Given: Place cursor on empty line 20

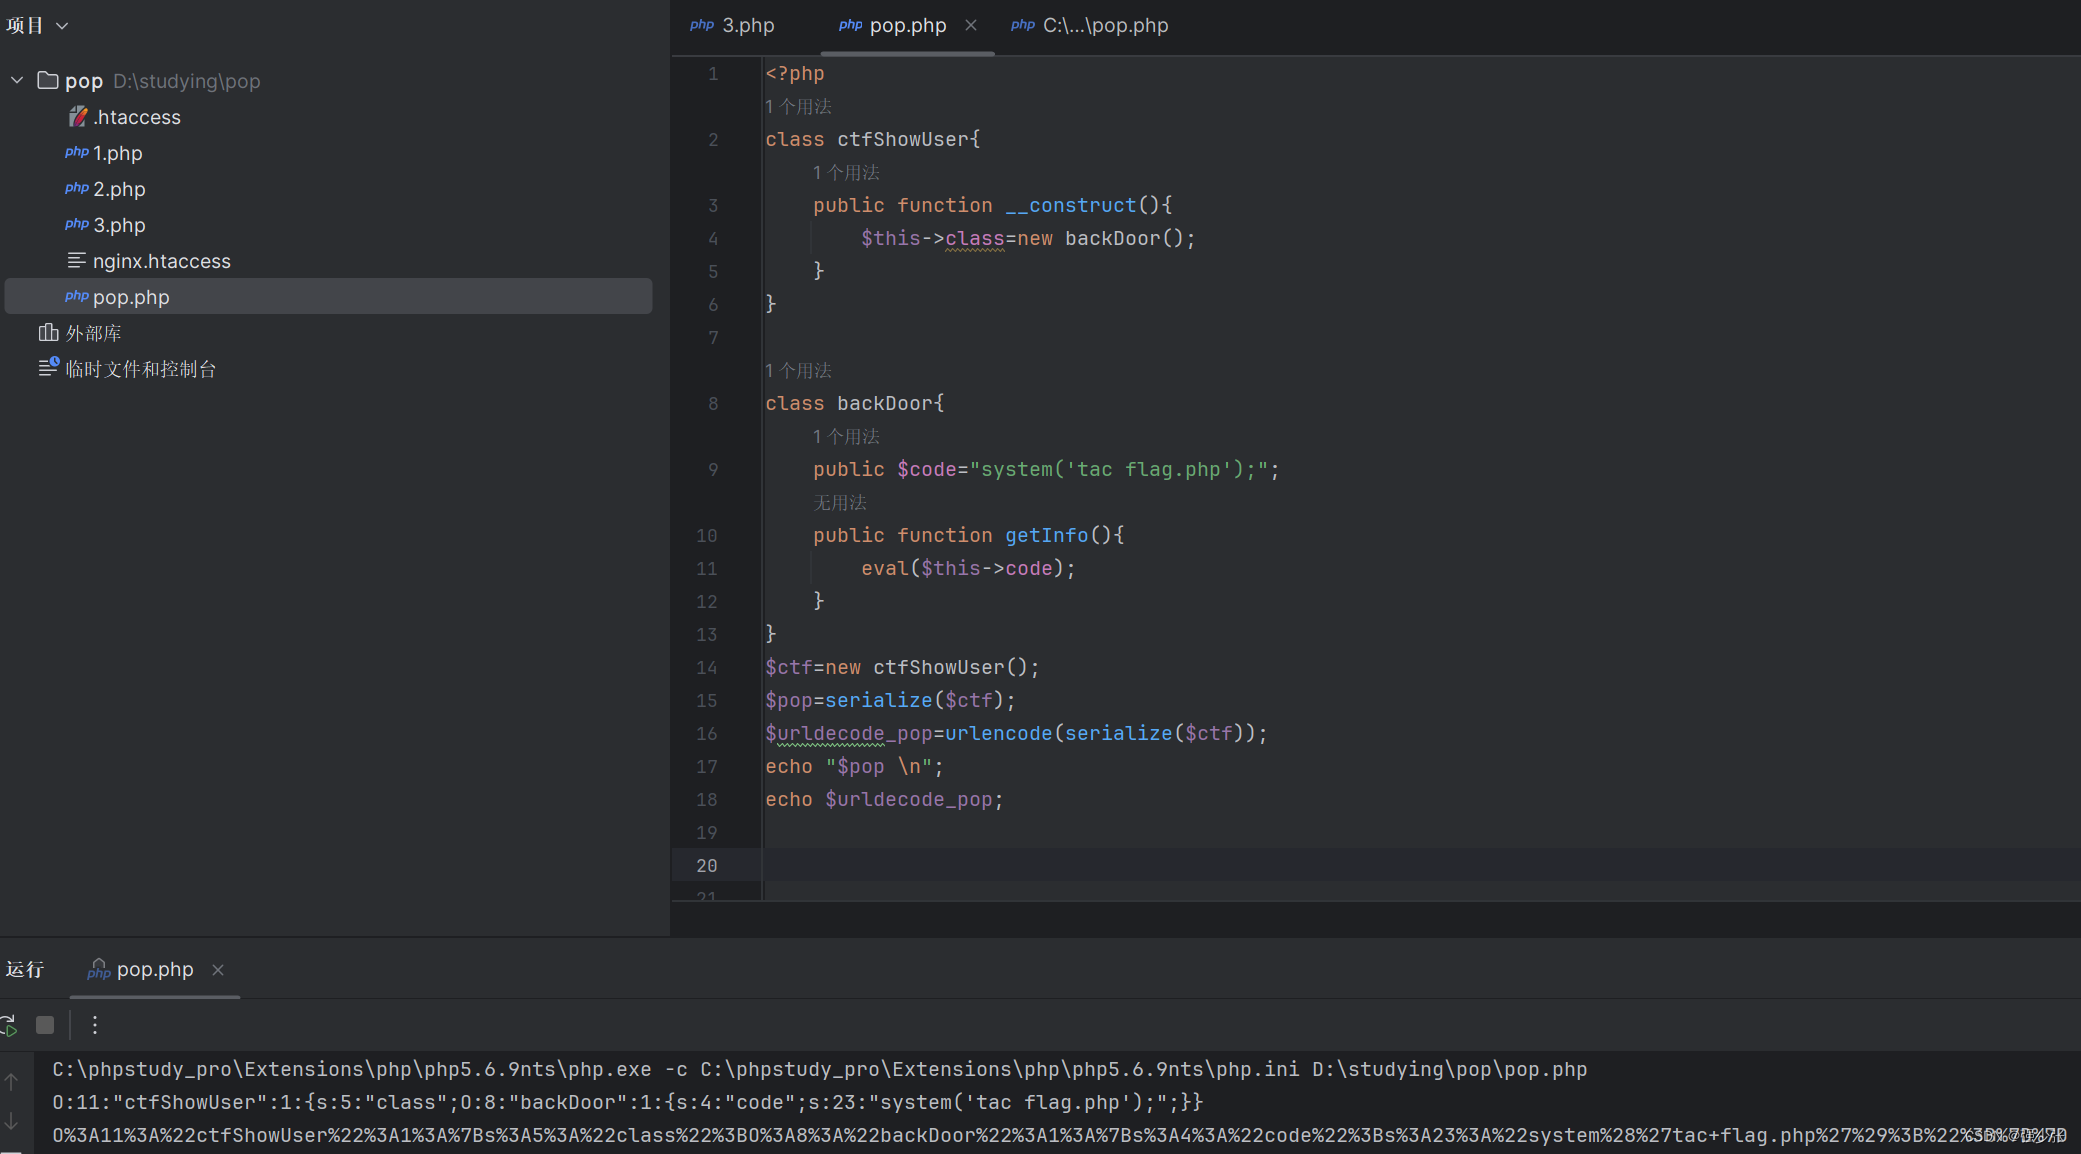Looking at the screenshot, I should [x=1420, y=865].
